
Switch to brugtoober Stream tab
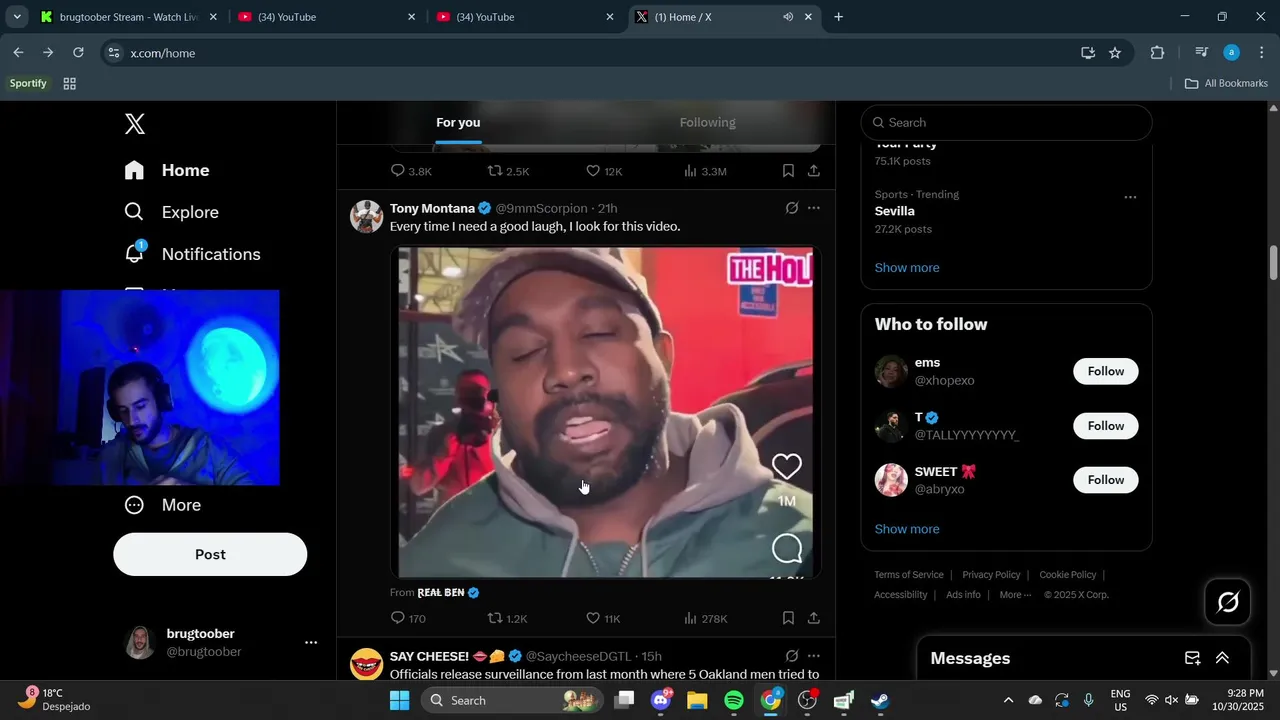point(127,17)
